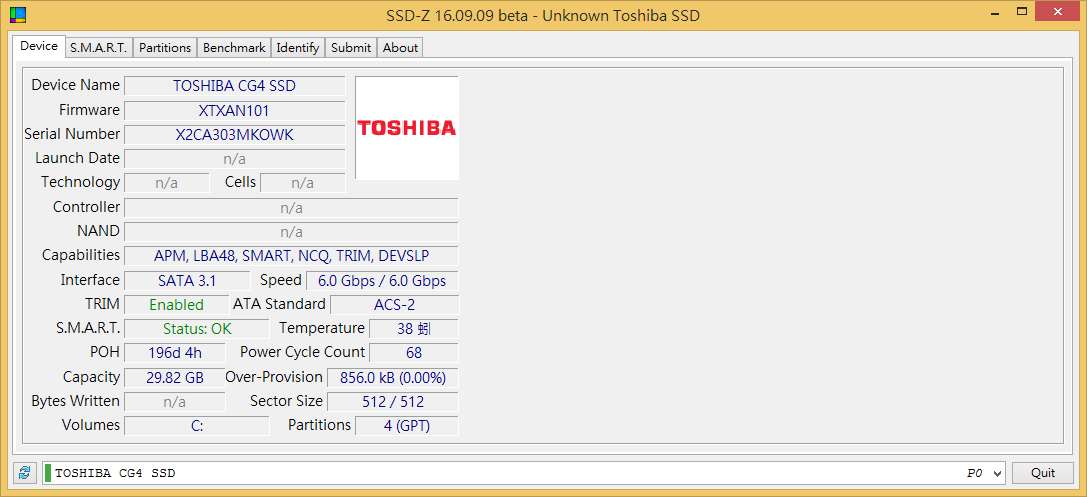This screenshot has width=1087, height=497.
Task: Click the Capabilities label
Action: pyautogui.click(x=81, y=255)
